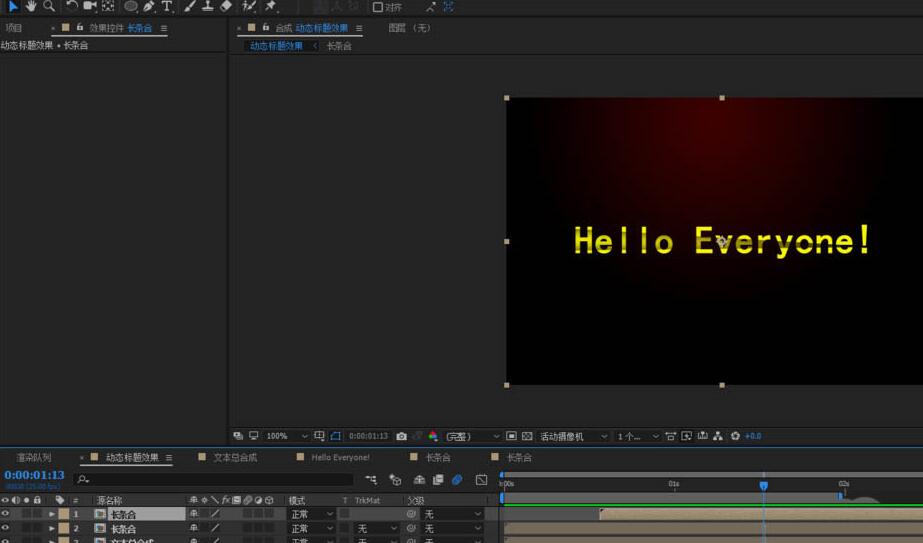Open layer 1 blend mode 正常 dropdown

311,514
